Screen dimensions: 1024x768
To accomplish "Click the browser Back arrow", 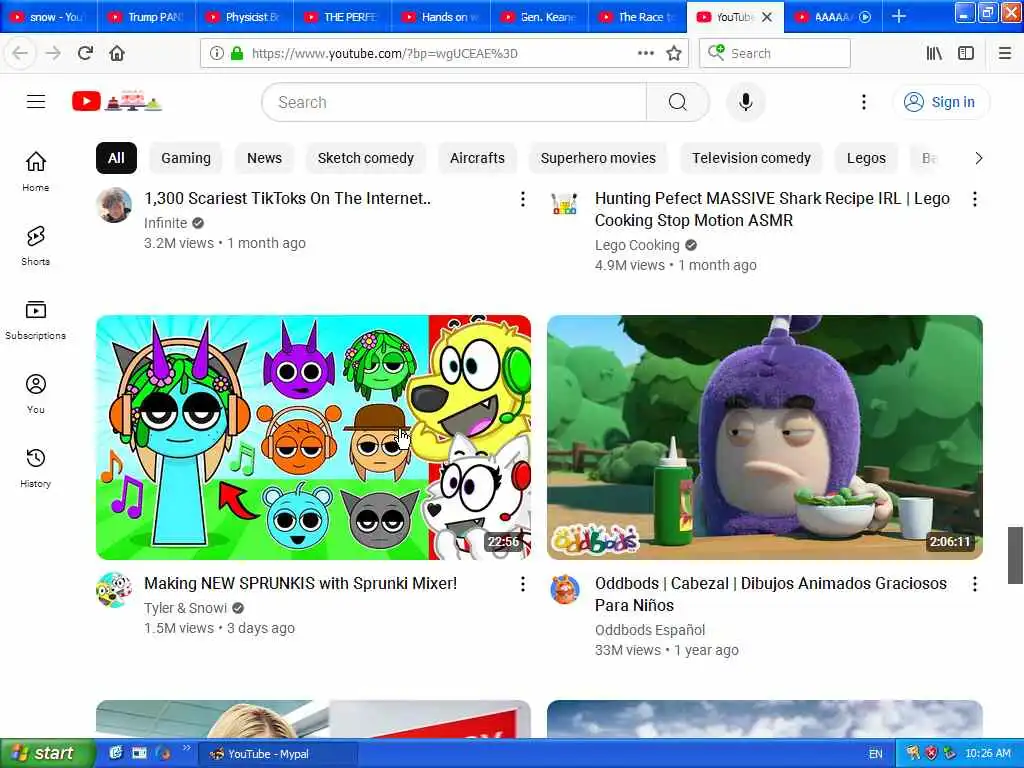I will click(x=20, y=53).
